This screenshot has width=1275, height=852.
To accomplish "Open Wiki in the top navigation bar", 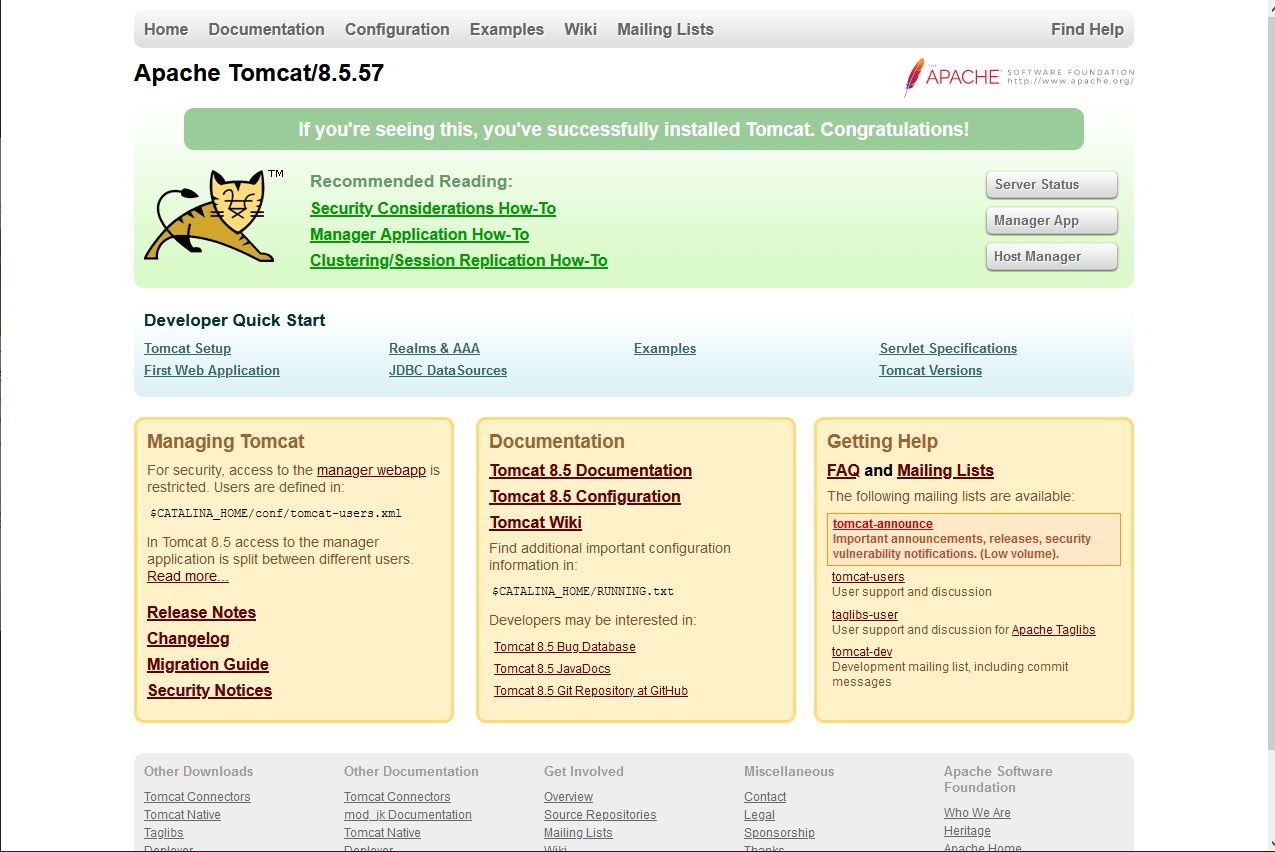I will (580, 29).
